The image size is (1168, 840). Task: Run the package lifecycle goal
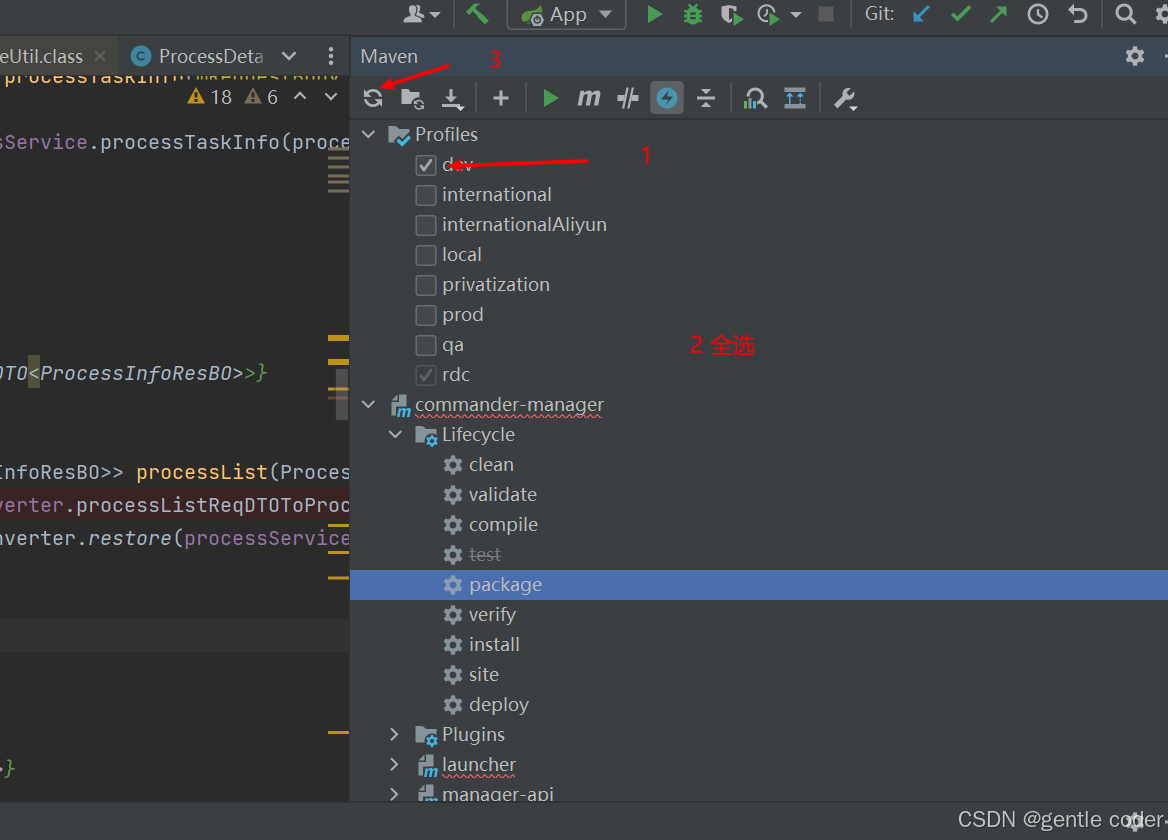[505, 584]
